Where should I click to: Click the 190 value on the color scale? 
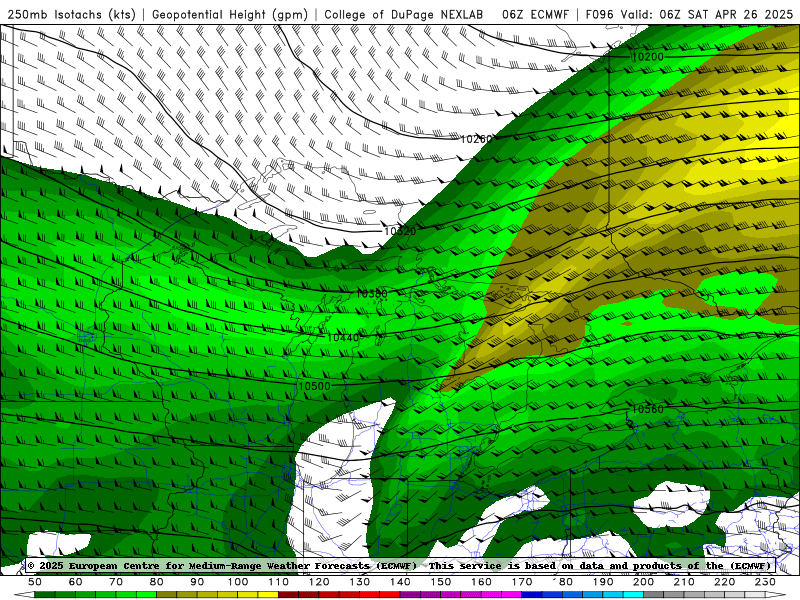tap(603, 582)
